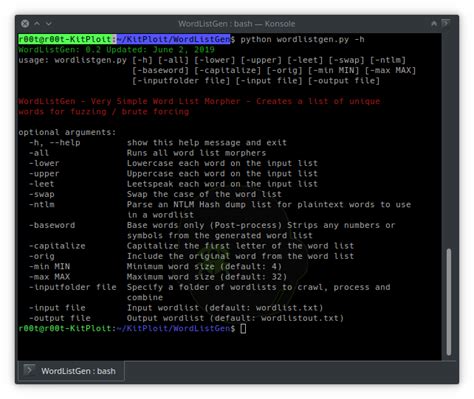Click the highlighted ~/KitPloit/WordListGen path
474x399 pixels.
[x=173, y=39]
